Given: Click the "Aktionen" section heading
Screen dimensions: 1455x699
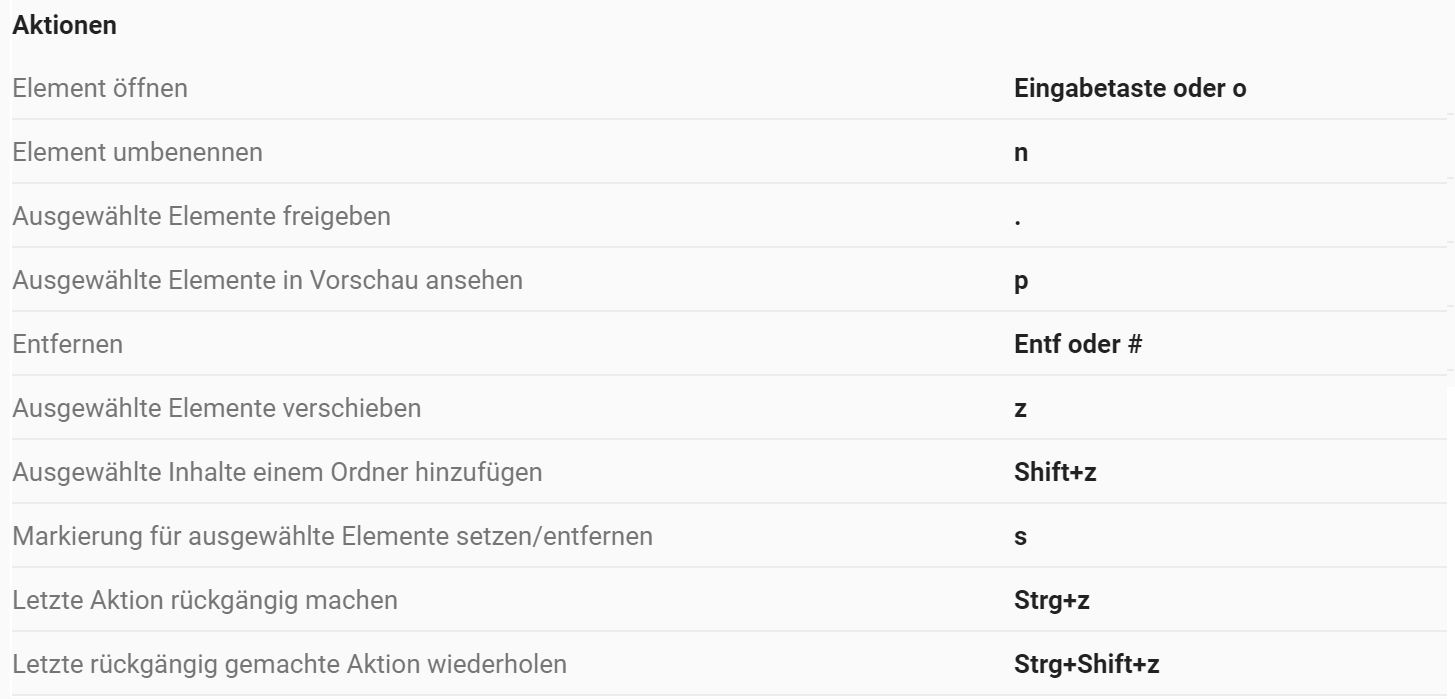Looking at the screenshot, I should point(64,26).
